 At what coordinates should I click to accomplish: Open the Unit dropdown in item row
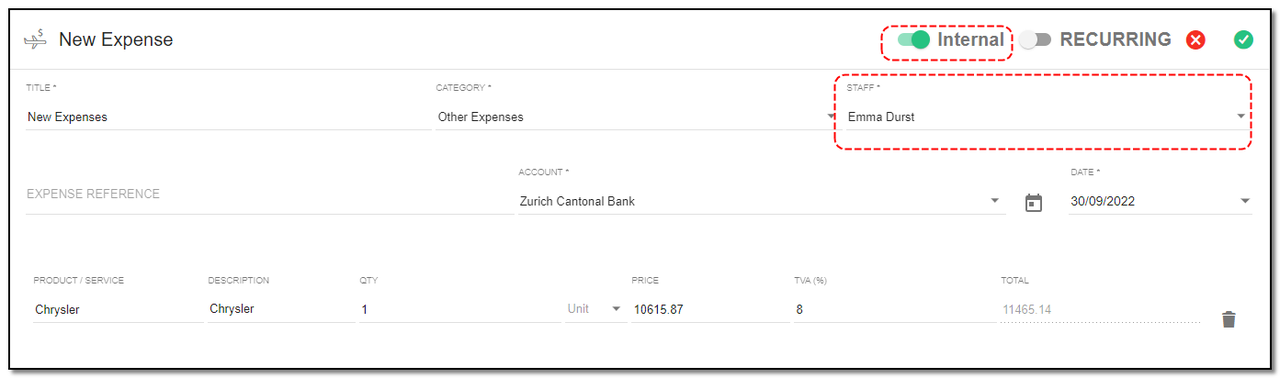click(x=595, y=309)
